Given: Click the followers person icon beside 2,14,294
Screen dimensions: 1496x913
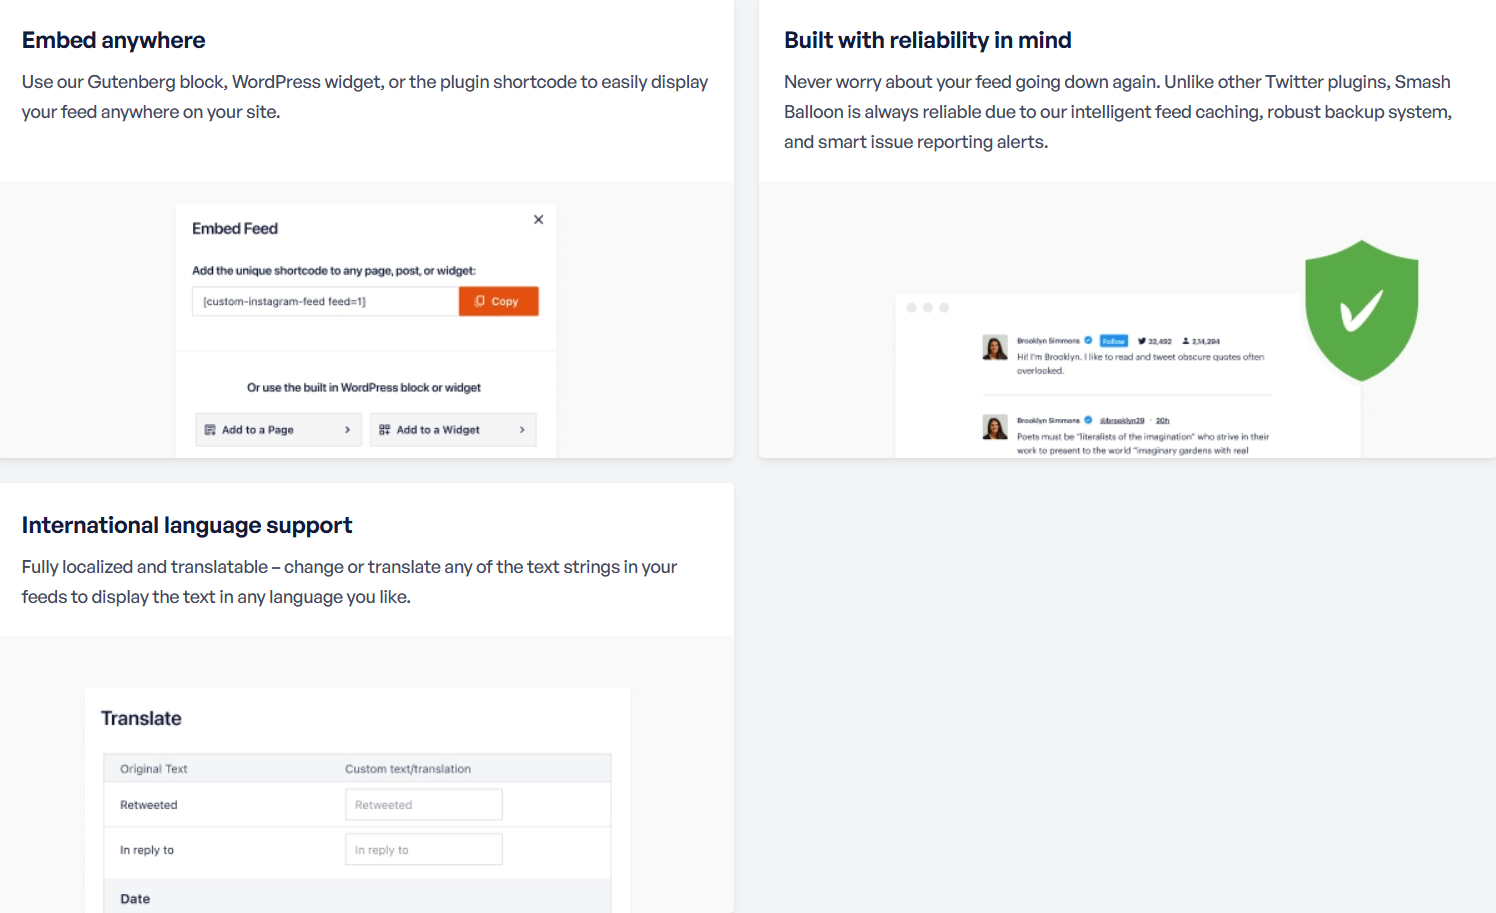Looking at the screenshot, I should point(1186,341).
